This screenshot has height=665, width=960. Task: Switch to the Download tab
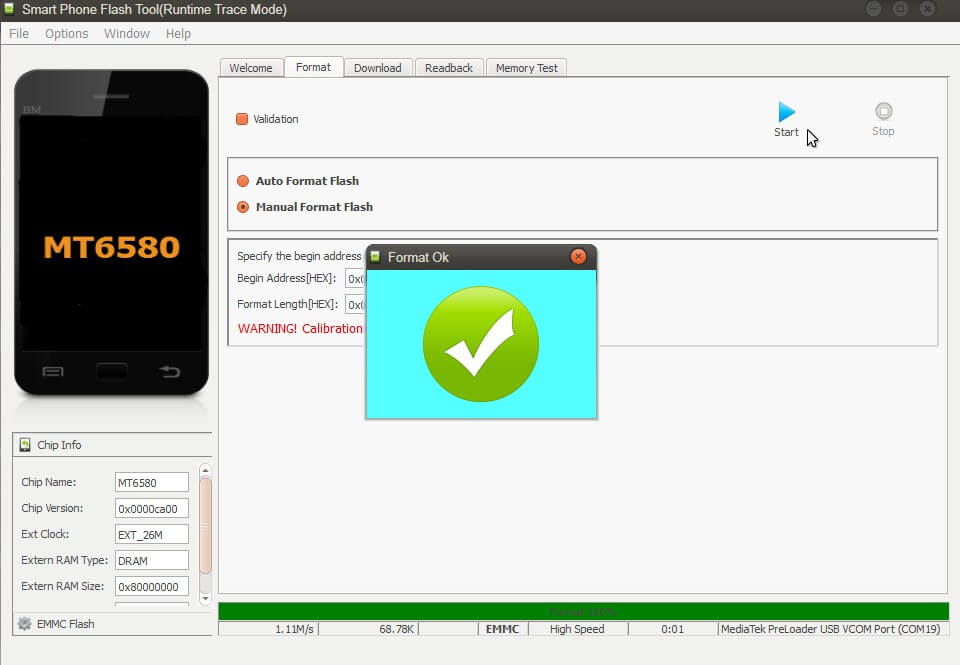[x=378, y=68]
